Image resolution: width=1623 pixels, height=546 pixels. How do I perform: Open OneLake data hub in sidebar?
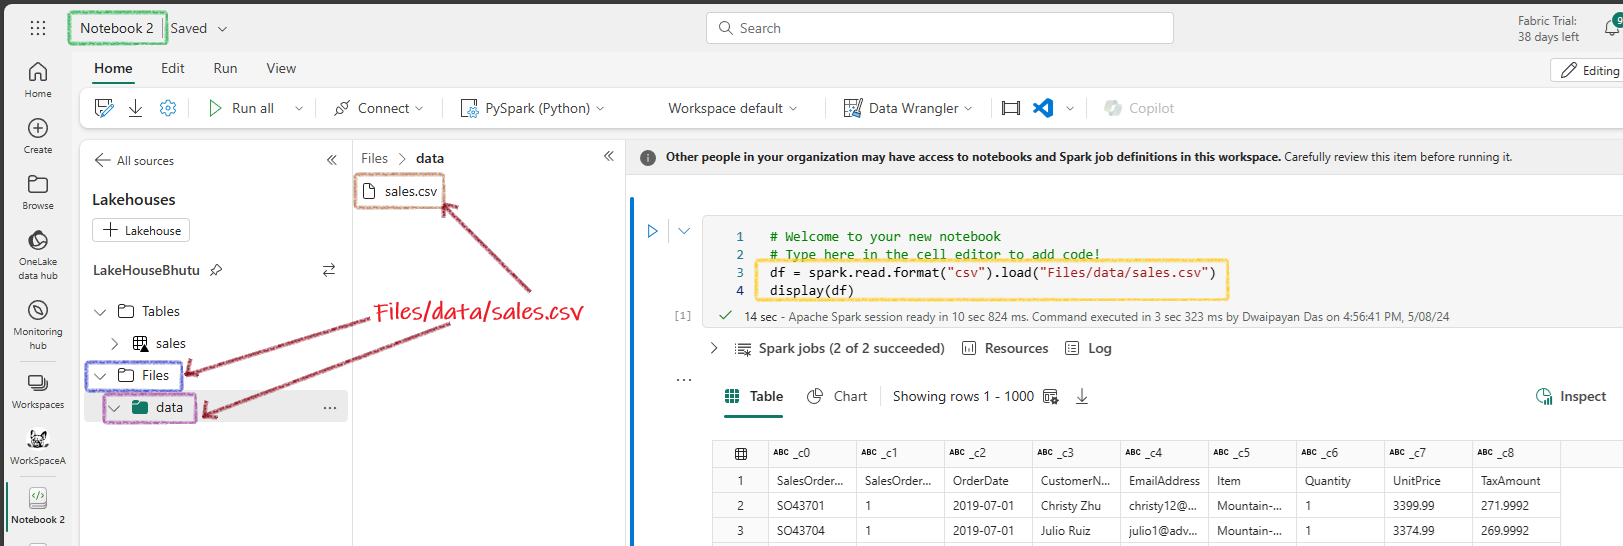coord(38,254)
